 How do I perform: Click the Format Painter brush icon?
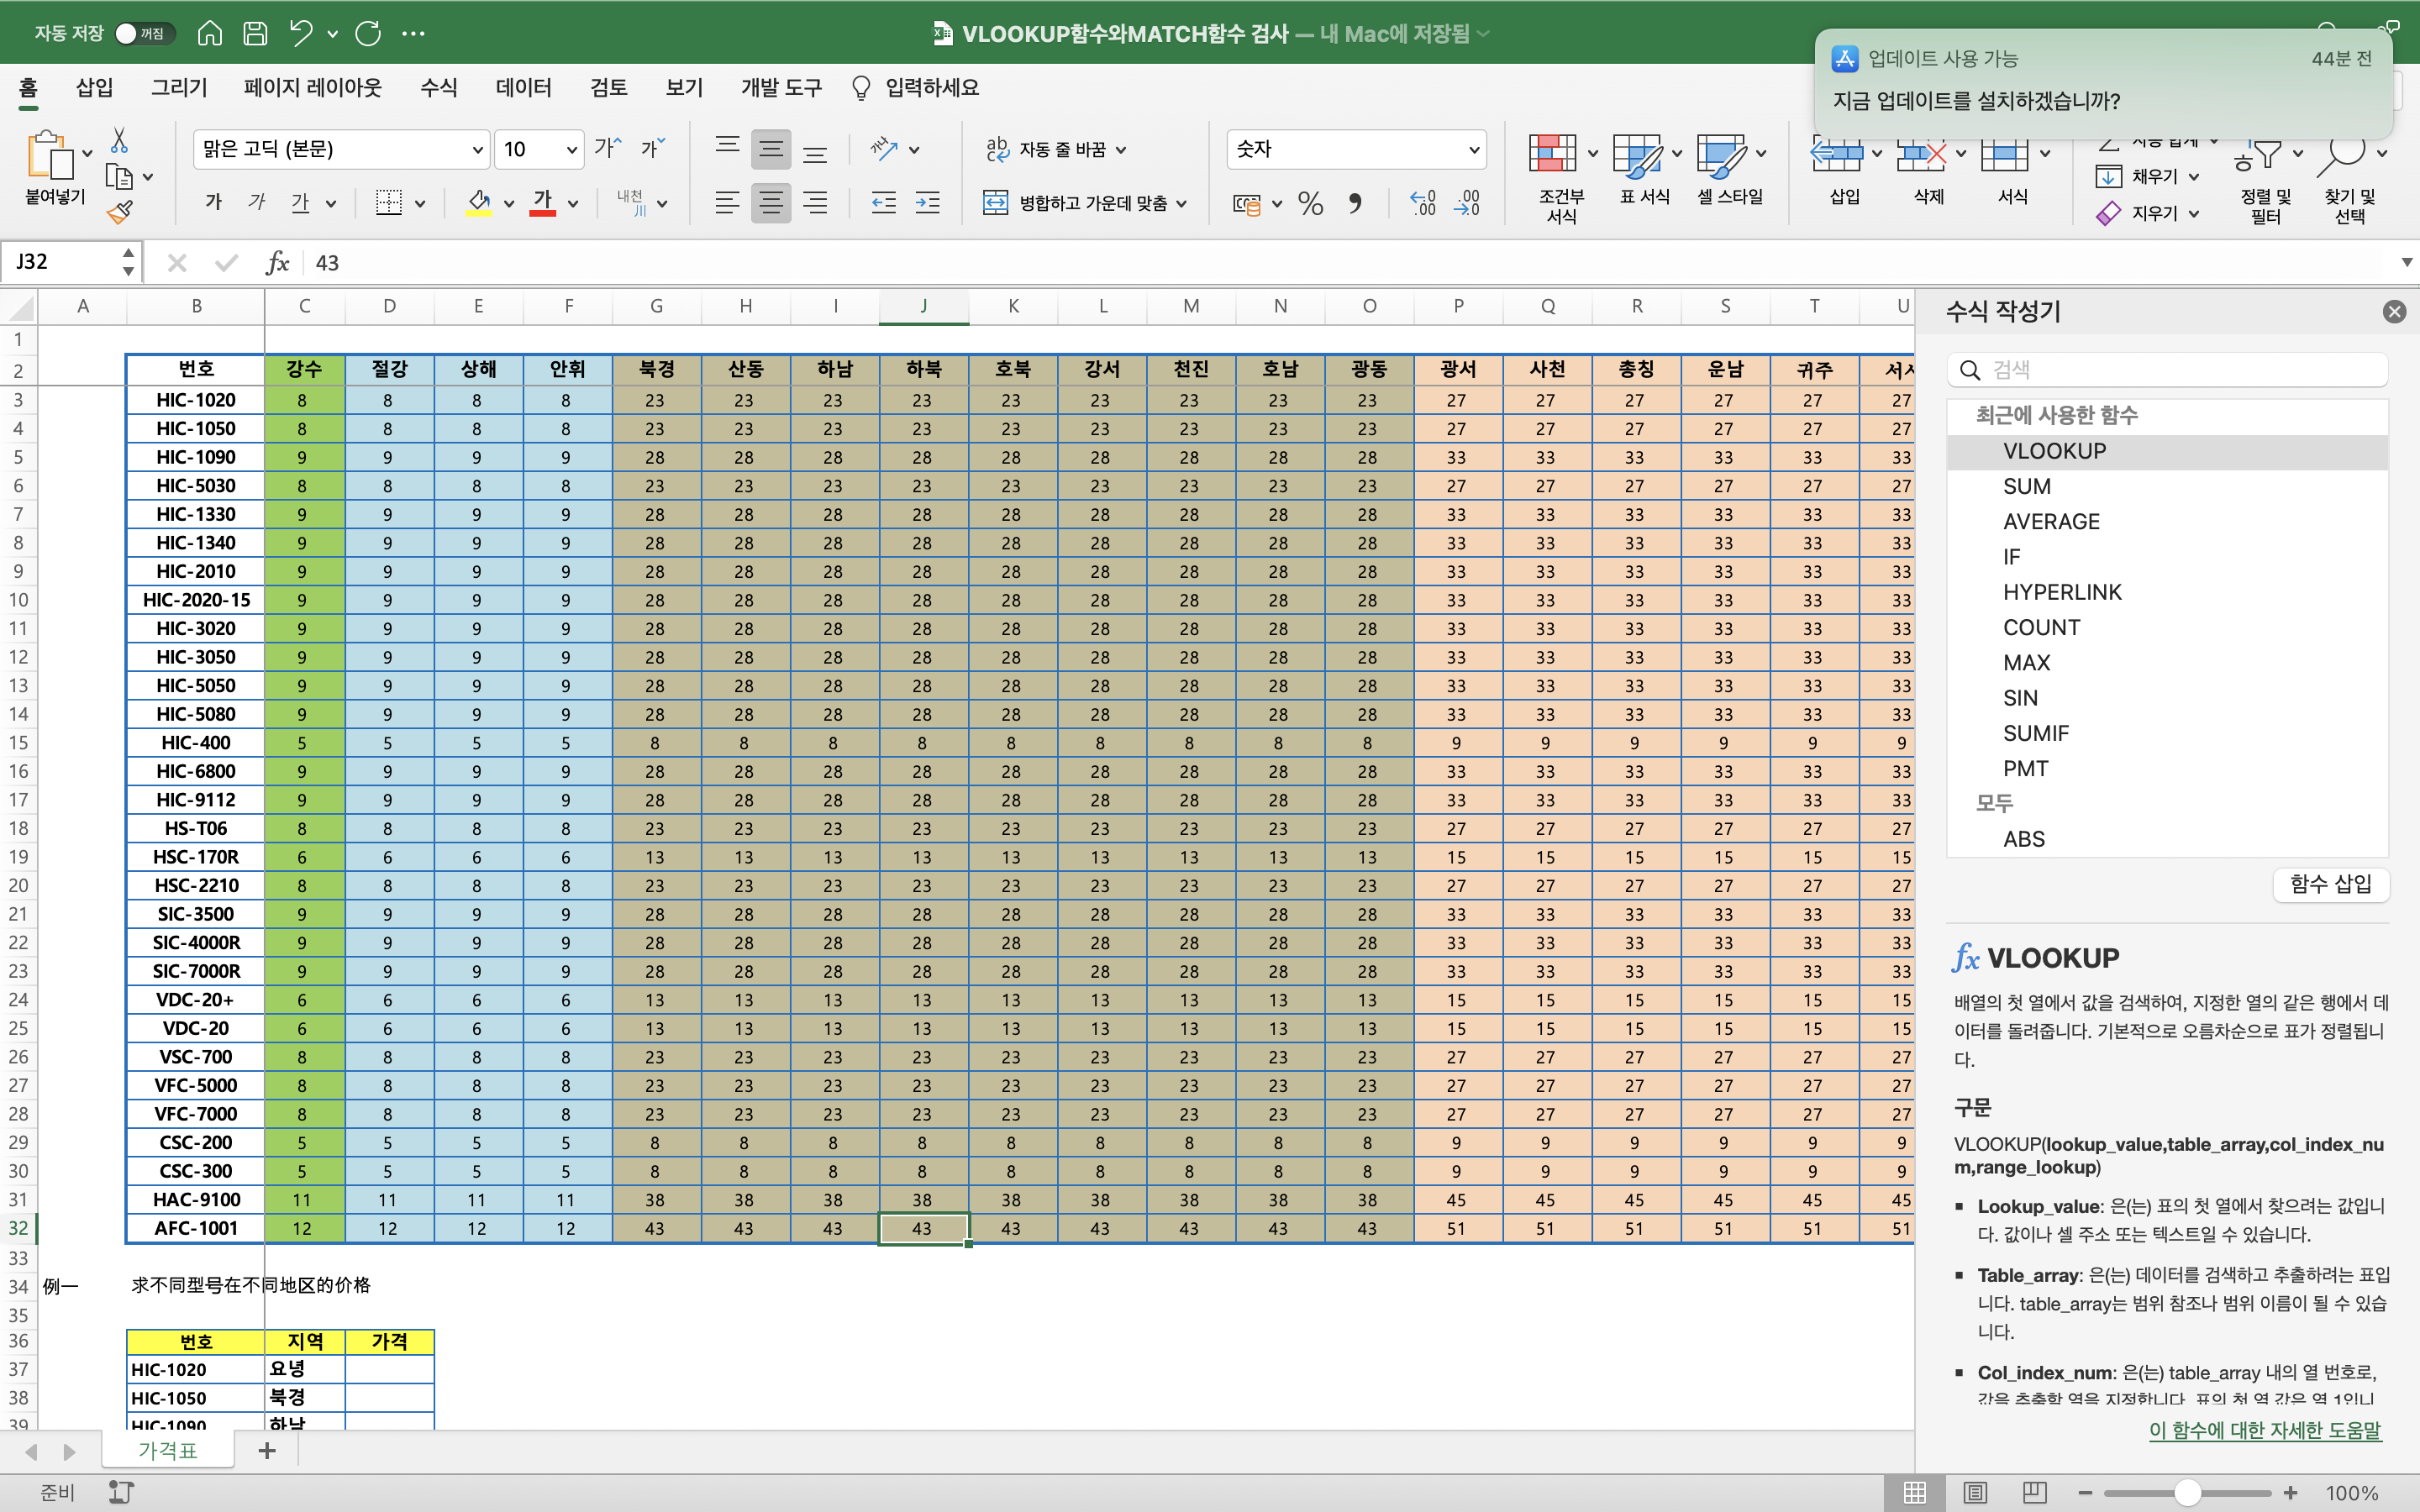point(120,212)
